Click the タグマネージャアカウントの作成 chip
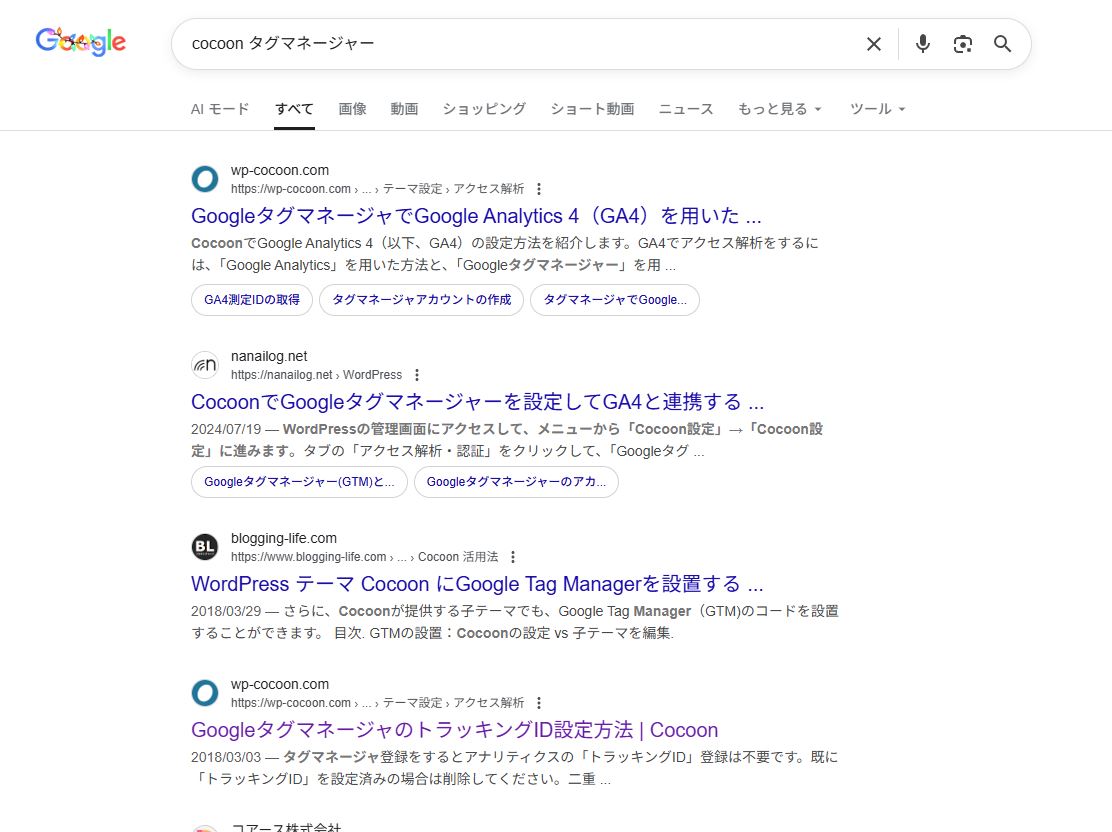The image size is (1112, 832). tap(421, 300)
